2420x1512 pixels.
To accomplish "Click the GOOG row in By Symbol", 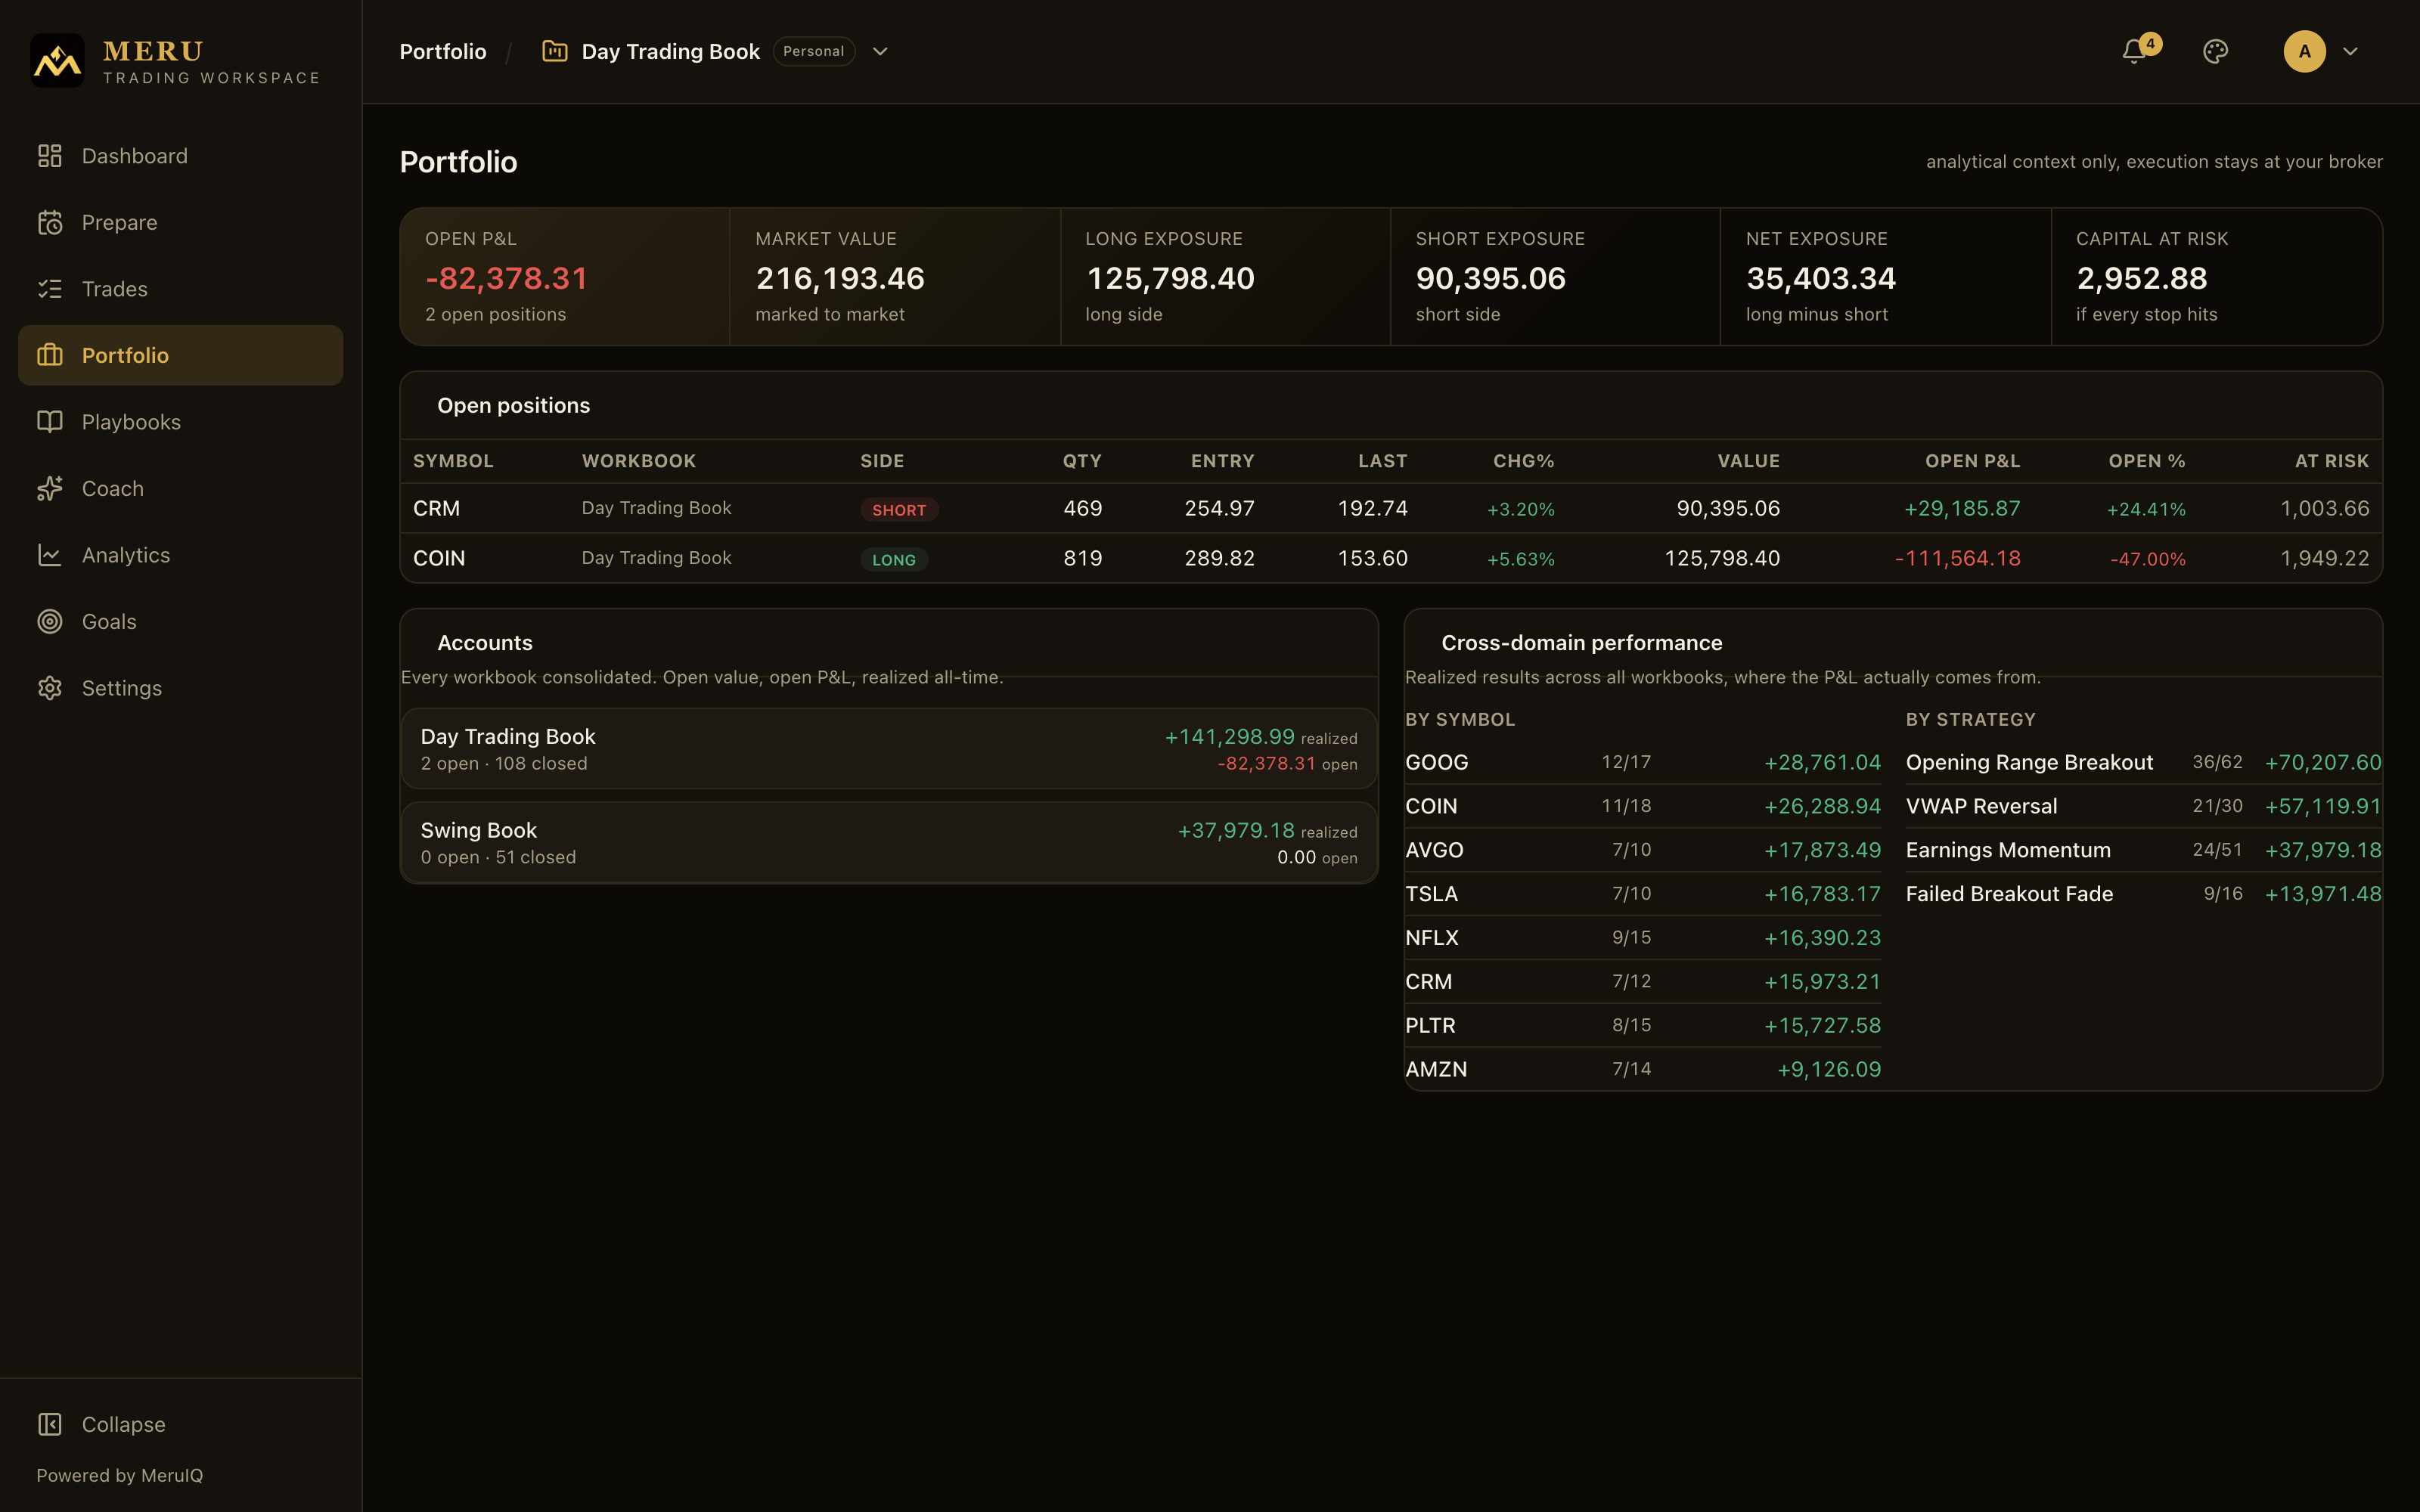I will click(1643, 762).
